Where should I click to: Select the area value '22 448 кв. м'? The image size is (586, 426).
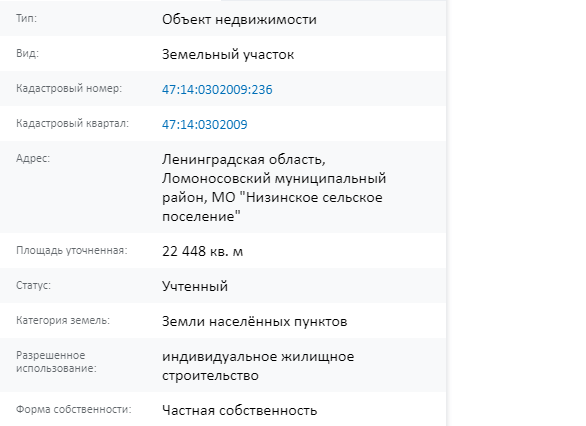(203, 251)
